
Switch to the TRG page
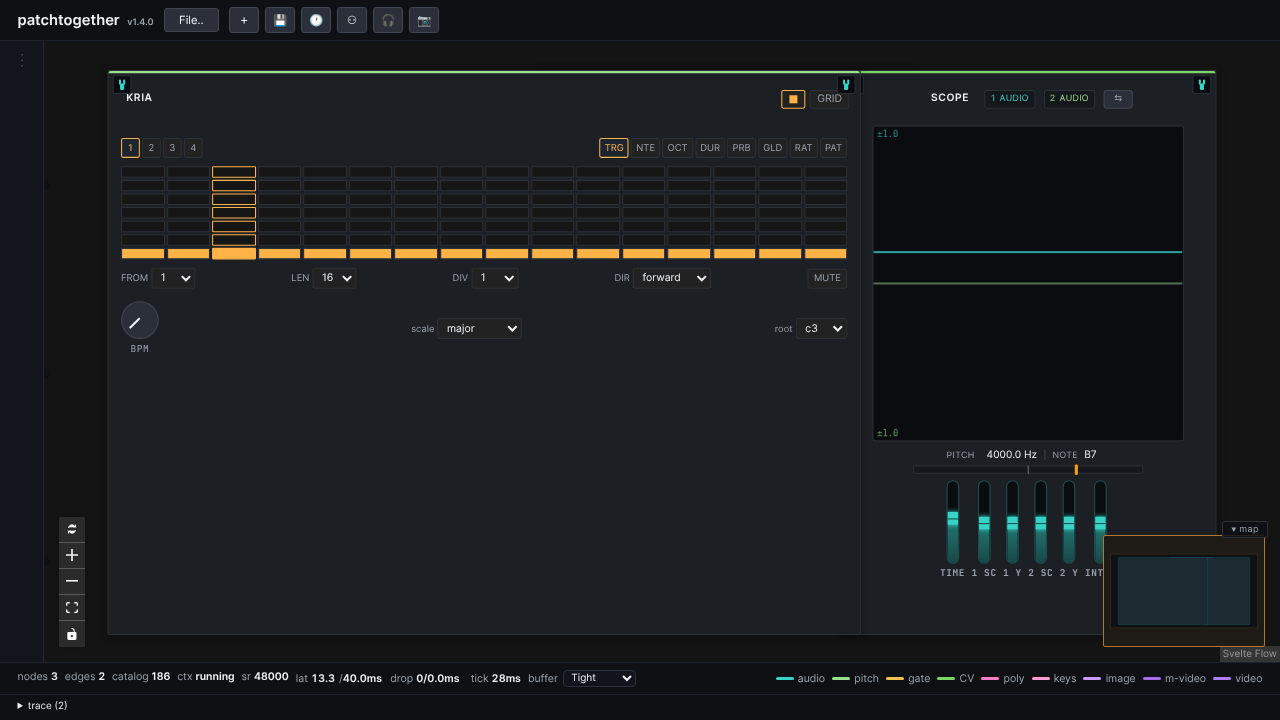(x=614, y=148)
